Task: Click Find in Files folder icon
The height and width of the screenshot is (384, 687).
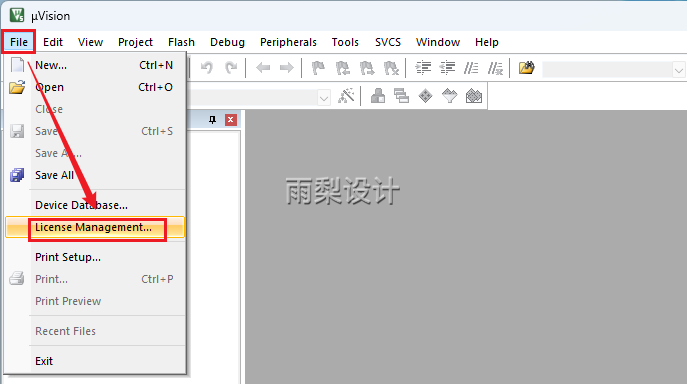Action: pyautogui.click(x=527, y=68)
